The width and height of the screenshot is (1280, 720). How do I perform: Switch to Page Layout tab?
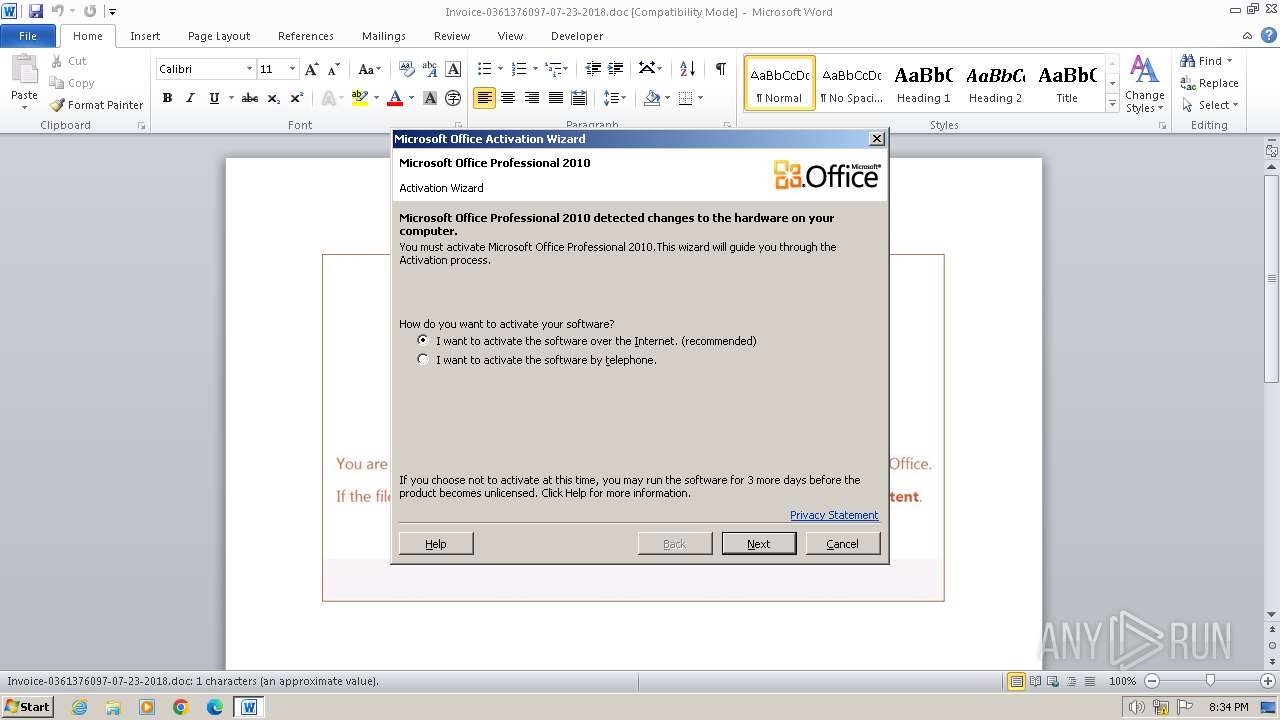click(219, 36)
